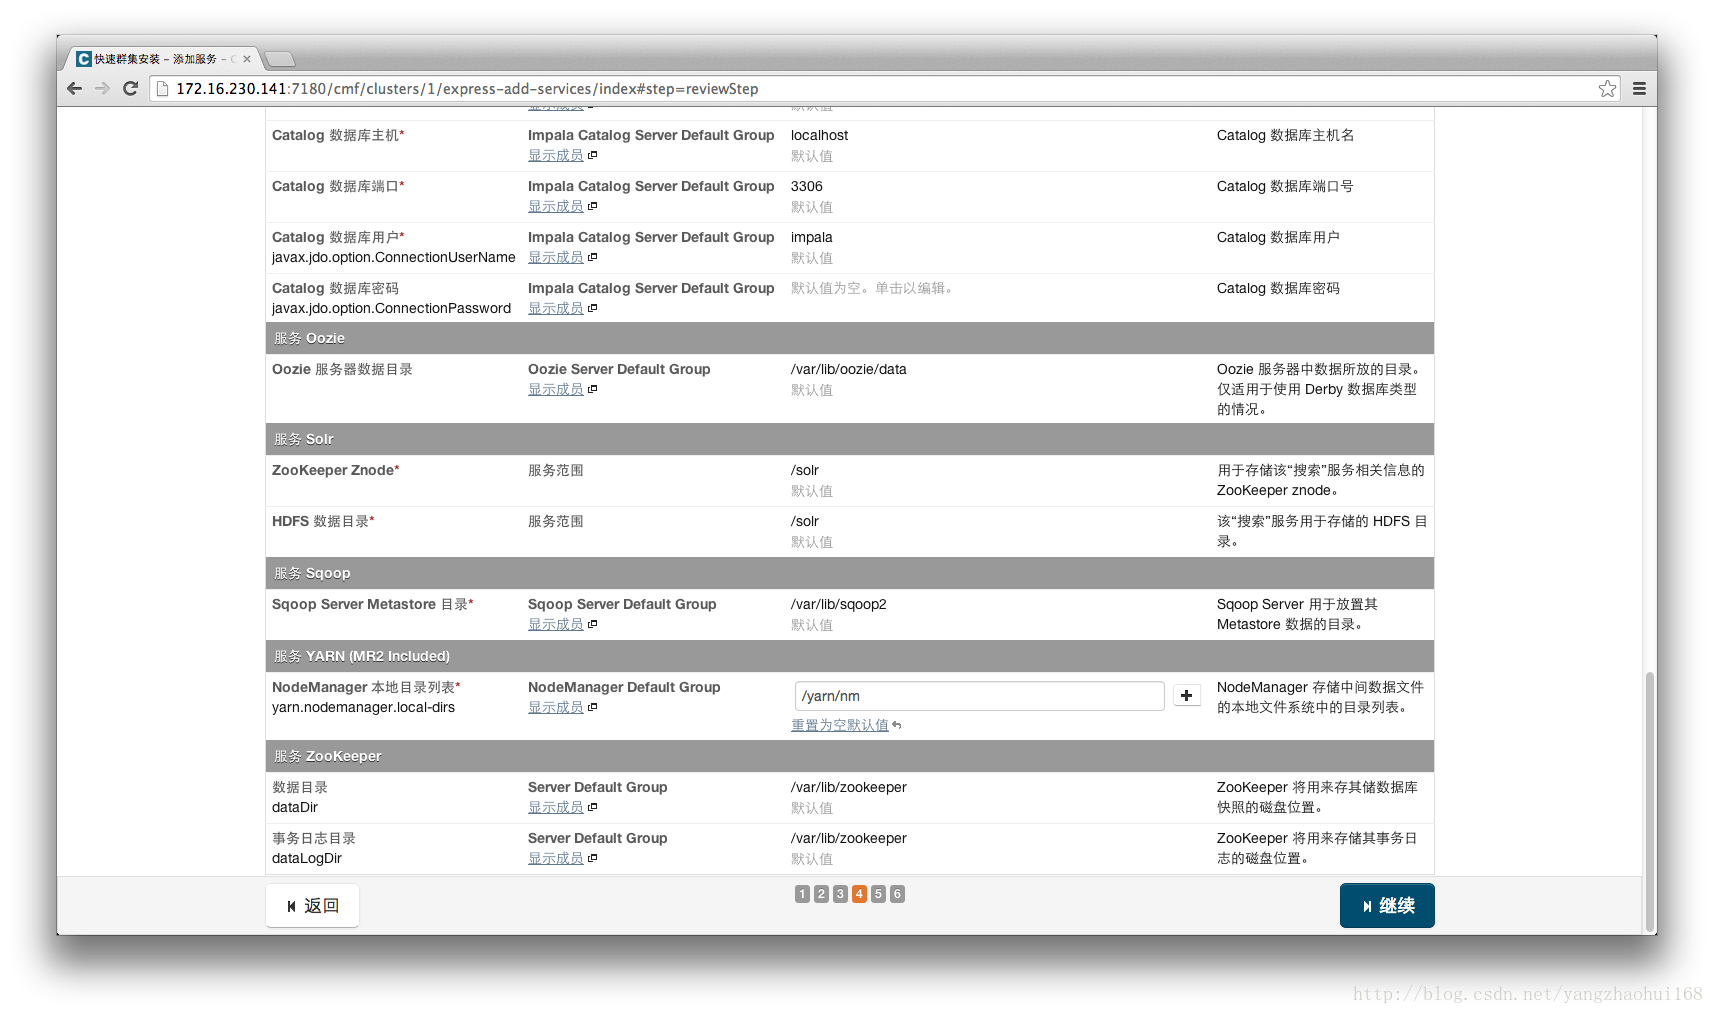Click the page vertical scrollbar thumb
The width and height of the screenshot is (1714, 1014).
coord(1649,800)
